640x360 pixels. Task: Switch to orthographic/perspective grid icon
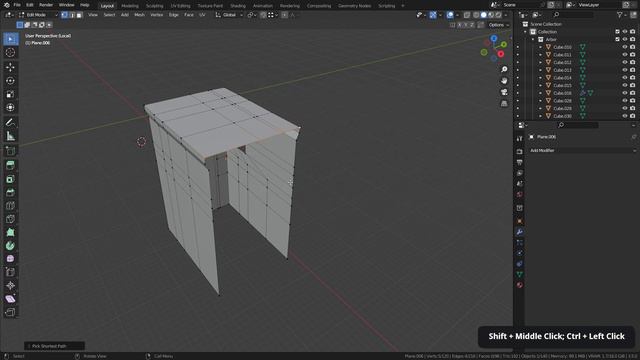[504, 104]
